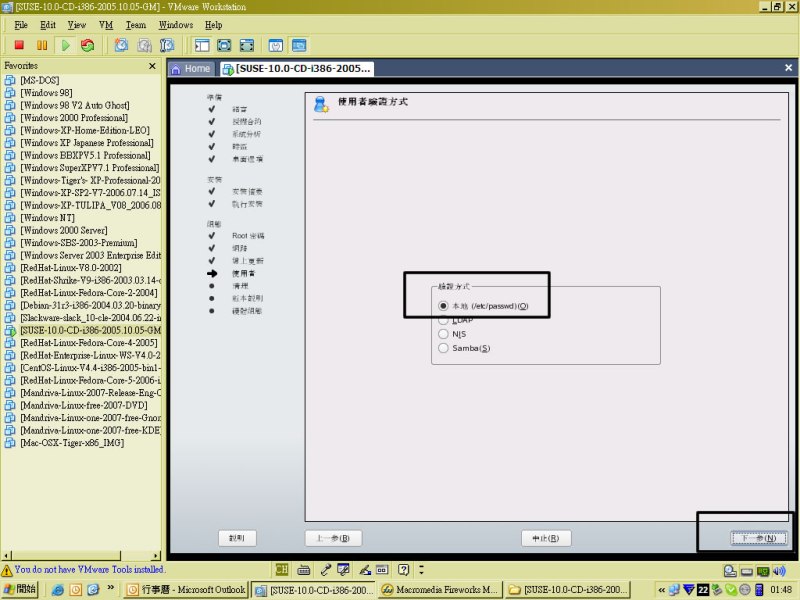Click the Full Screen toolbar icon

pyautogui.click(x=246, y=45)
